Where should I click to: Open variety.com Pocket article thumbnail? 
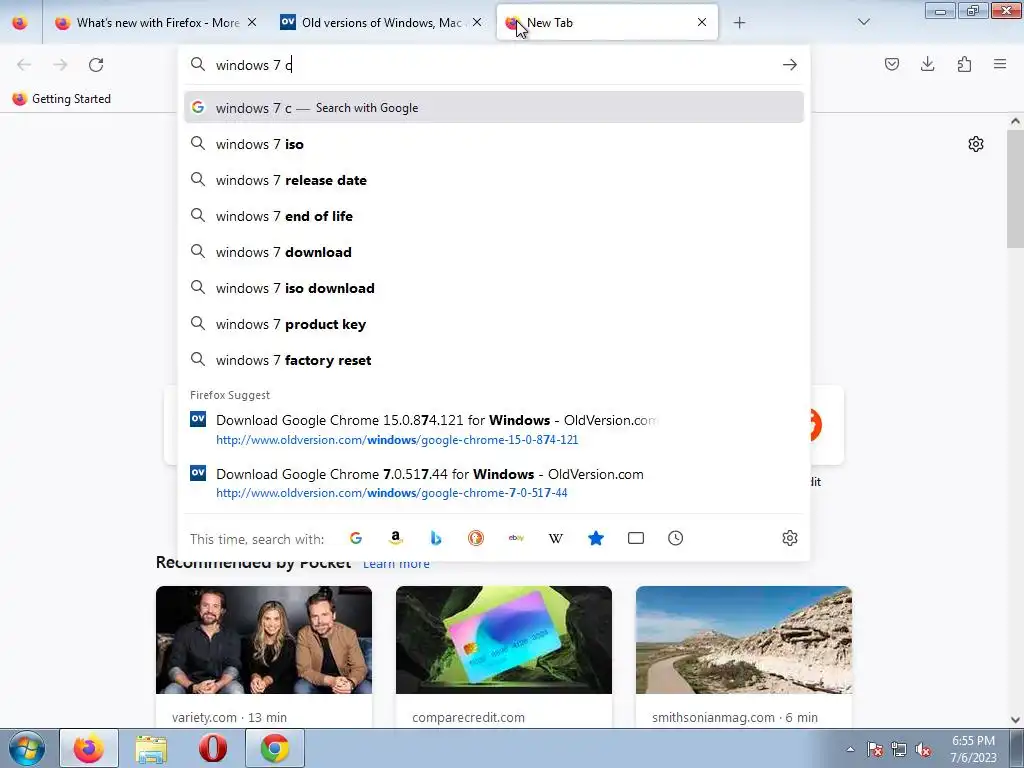(x=264, y=640)
